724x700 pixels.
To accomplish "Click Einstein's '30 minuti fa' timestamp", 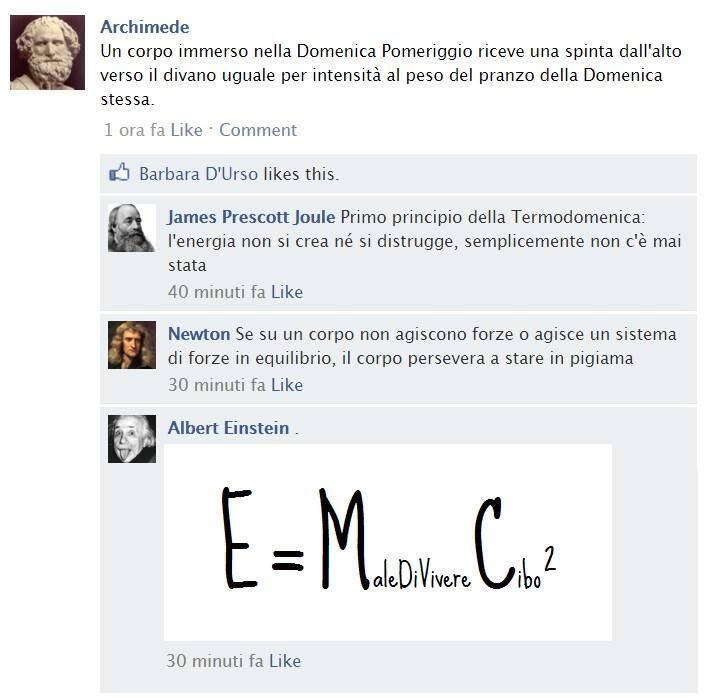I will tap(215, 661).
